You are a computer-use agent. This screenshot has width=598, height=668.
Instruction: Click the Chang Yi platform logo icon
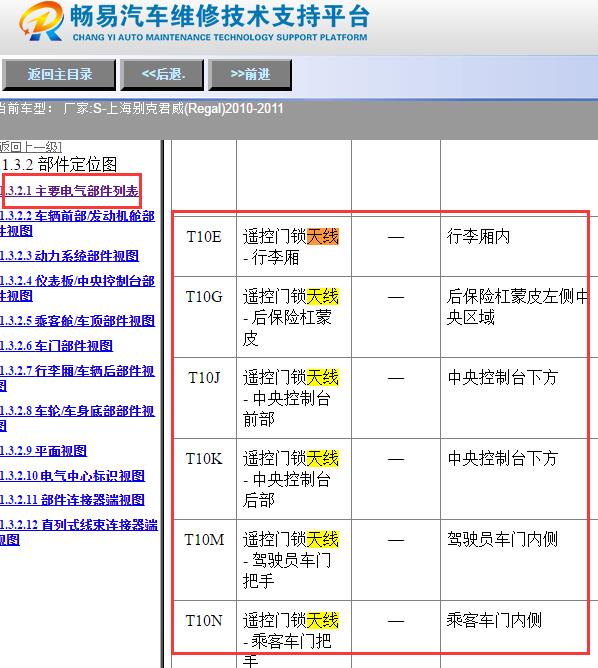click(x=42, y=21)
